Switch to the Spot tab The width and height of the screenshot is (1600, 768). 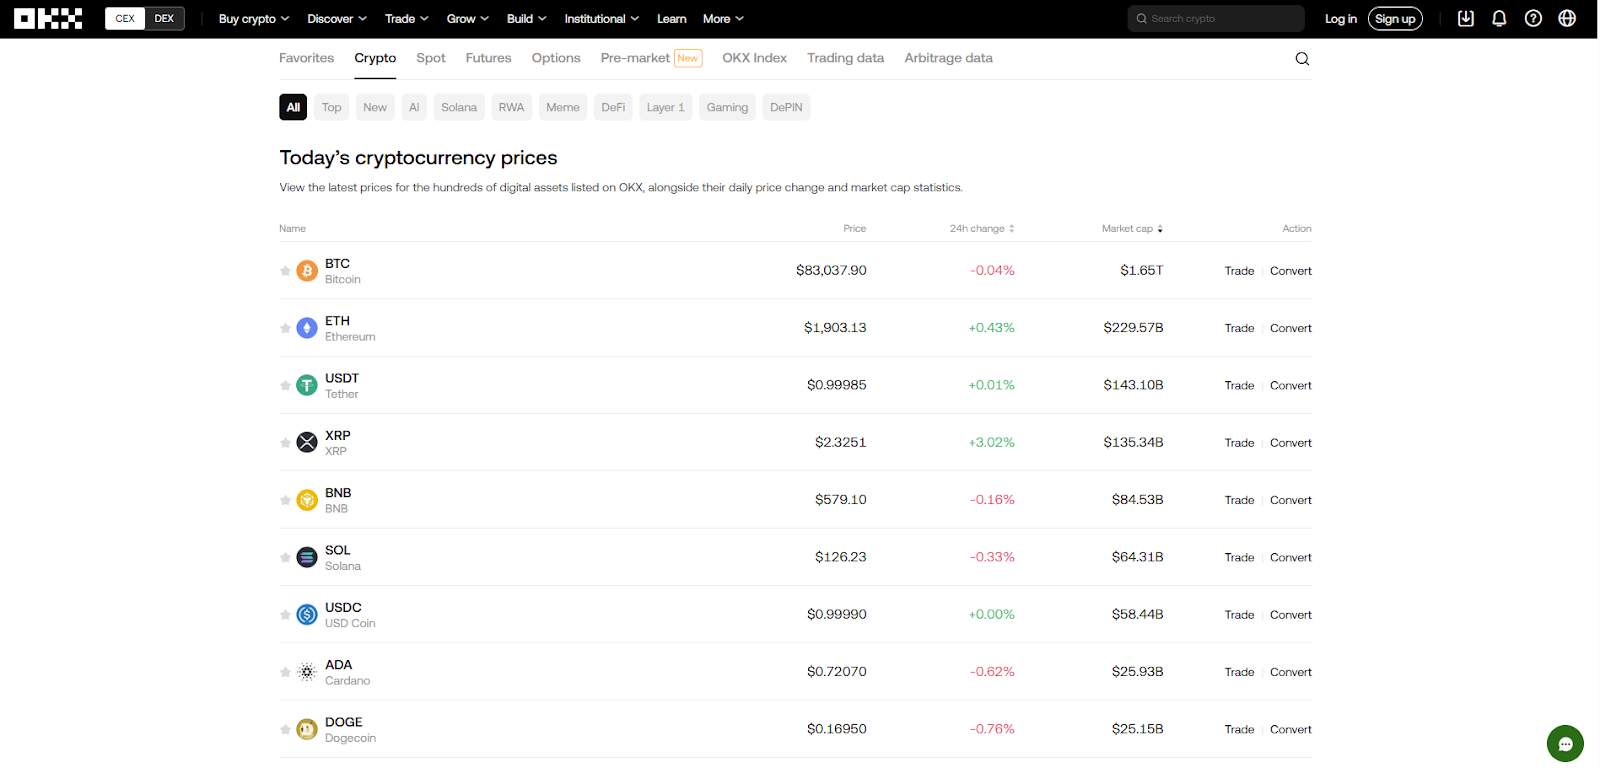click(431, 58)
